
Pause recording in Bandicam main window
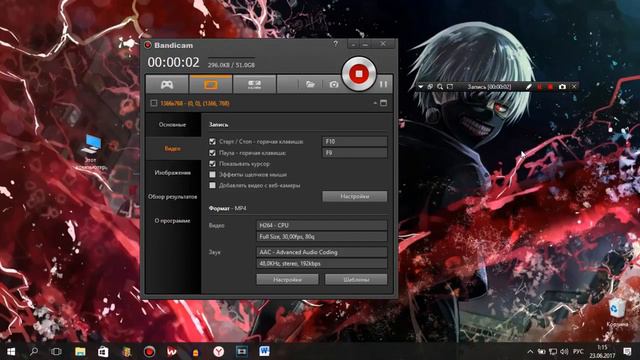tap(383, 84)
